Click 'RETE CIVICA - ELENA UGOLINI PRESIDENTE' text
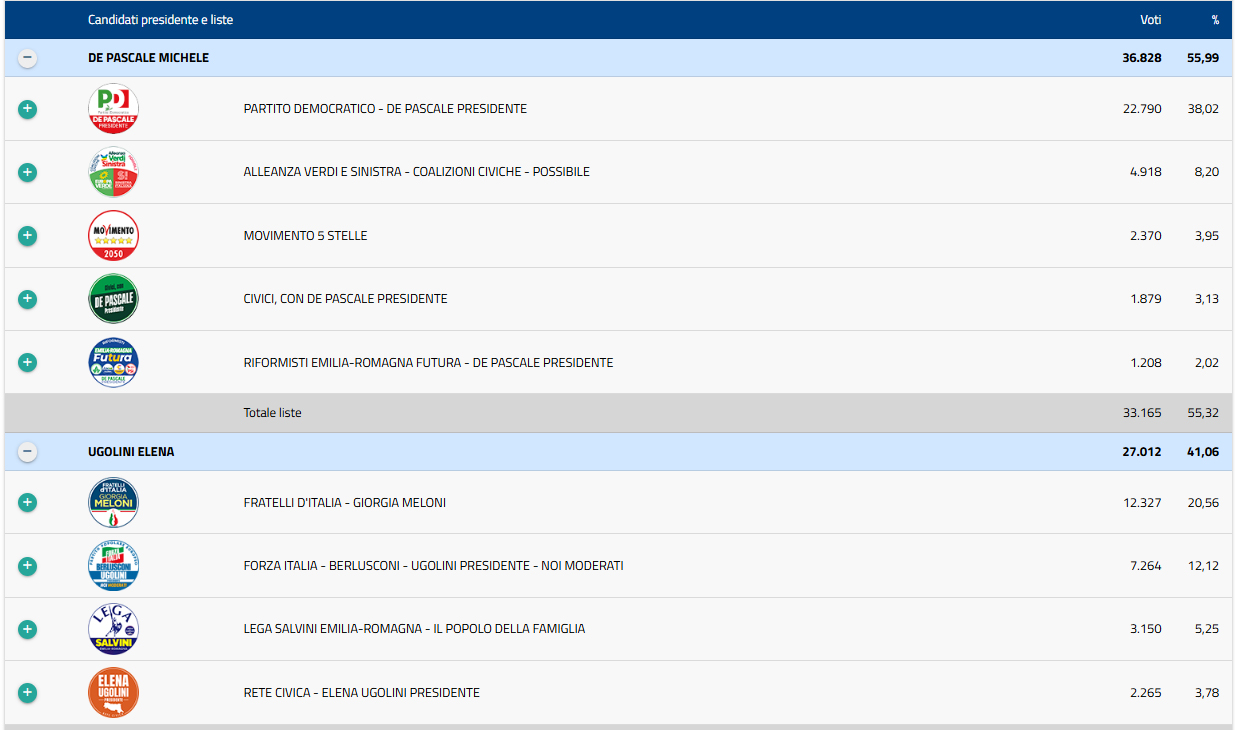This screenshot has height=730, width=1235. (x=362, y=693)
